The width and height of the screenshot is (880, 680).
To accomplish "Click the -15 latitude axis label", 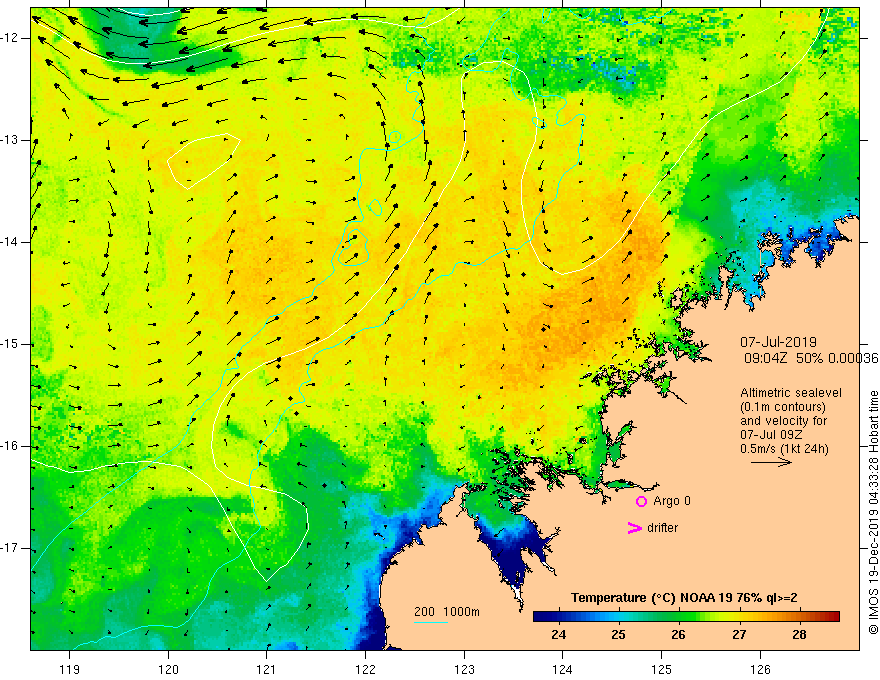I will click(x=11, y=344).
